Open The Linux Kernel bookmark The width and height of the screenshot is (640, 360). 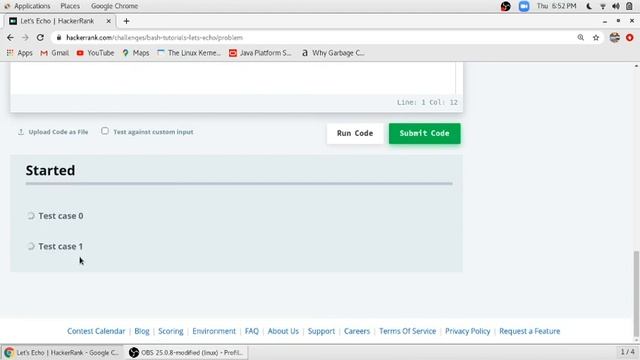pyautogui.click(x=189, y=53)
